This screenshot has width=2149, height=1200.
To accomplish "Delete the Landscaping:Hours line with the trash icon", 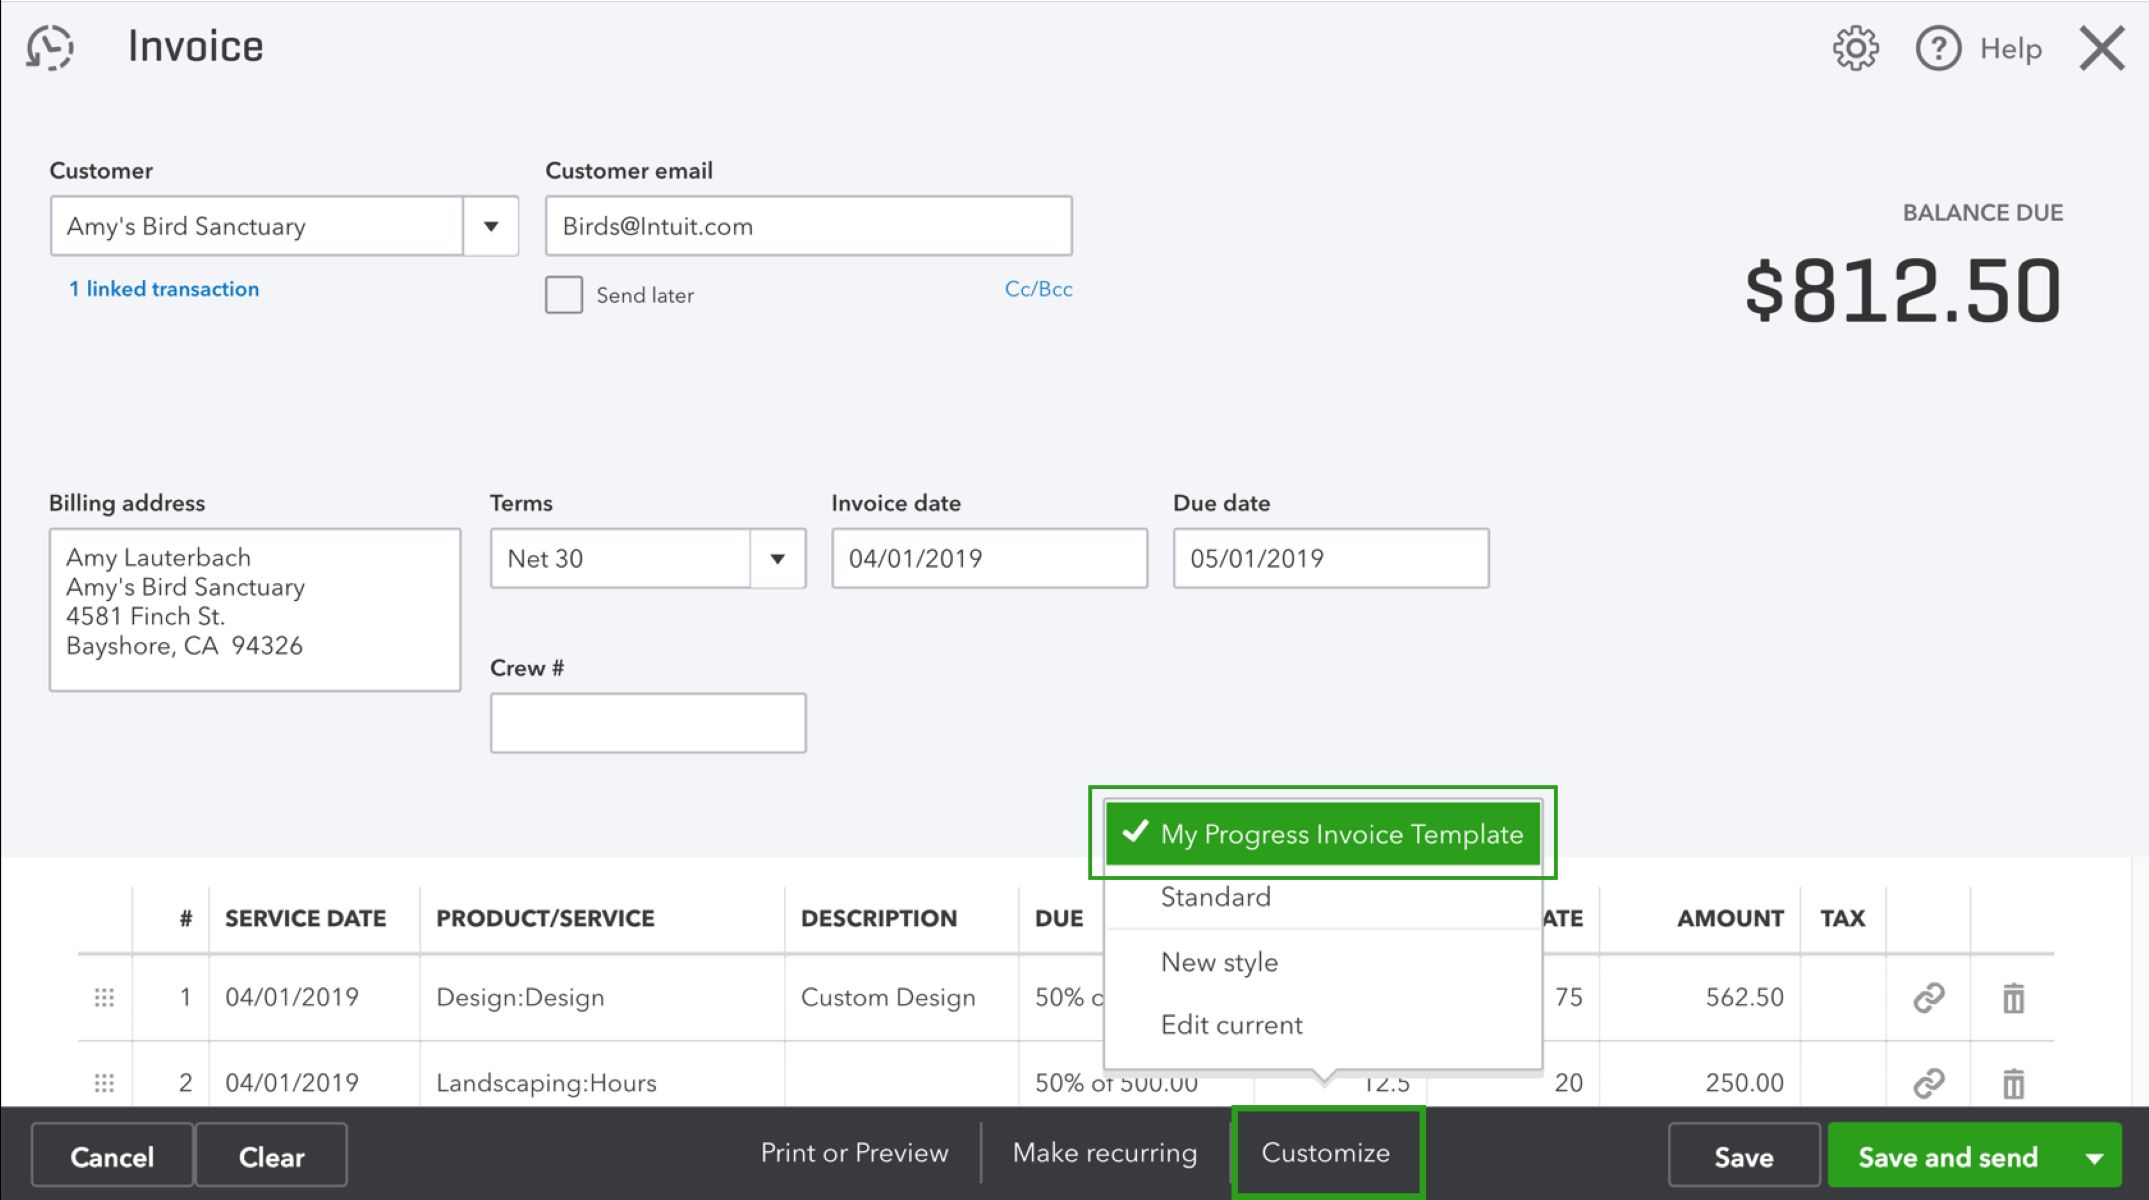I will click(x=2012, y=1082).
